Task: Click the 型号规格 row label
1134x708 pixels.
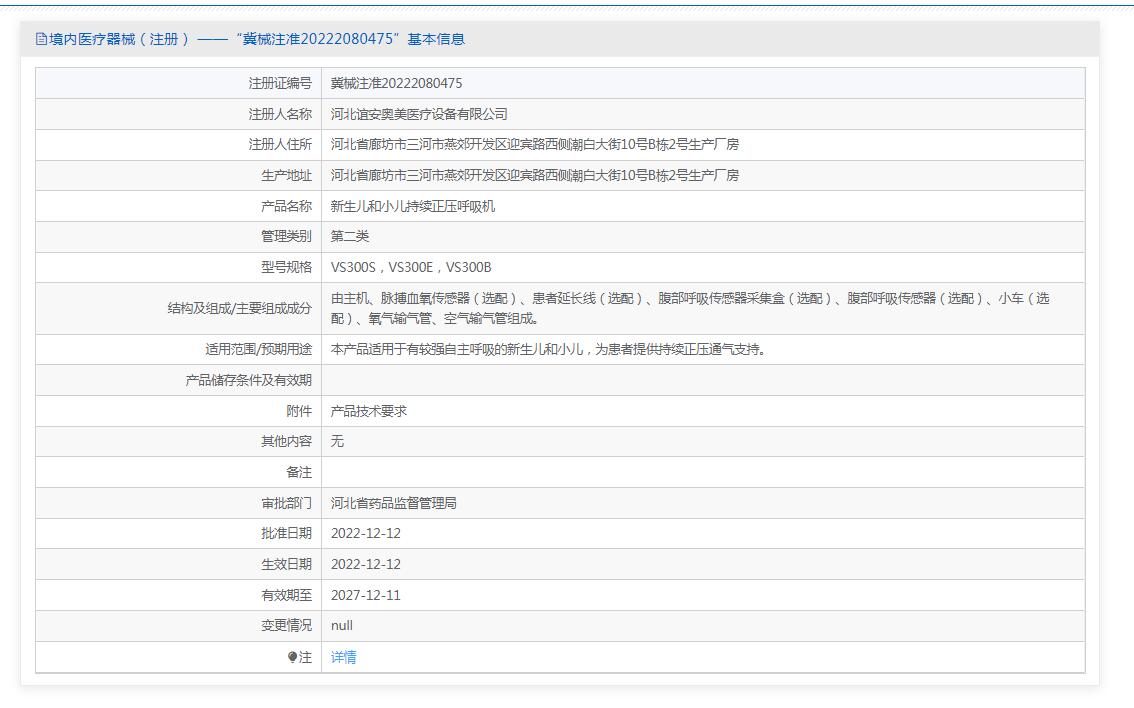Action: 286,268
